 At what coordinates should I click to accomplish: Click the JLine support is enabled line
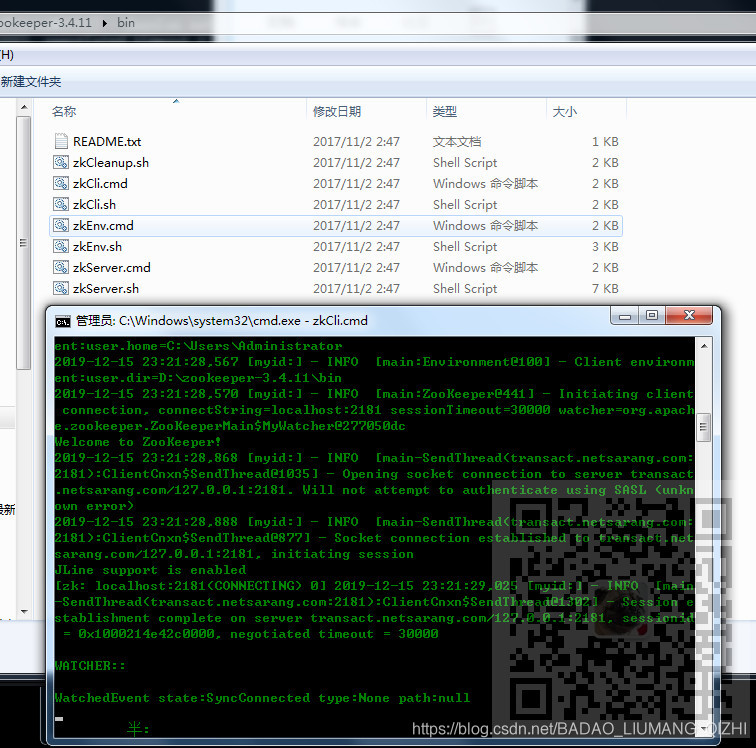150,570
